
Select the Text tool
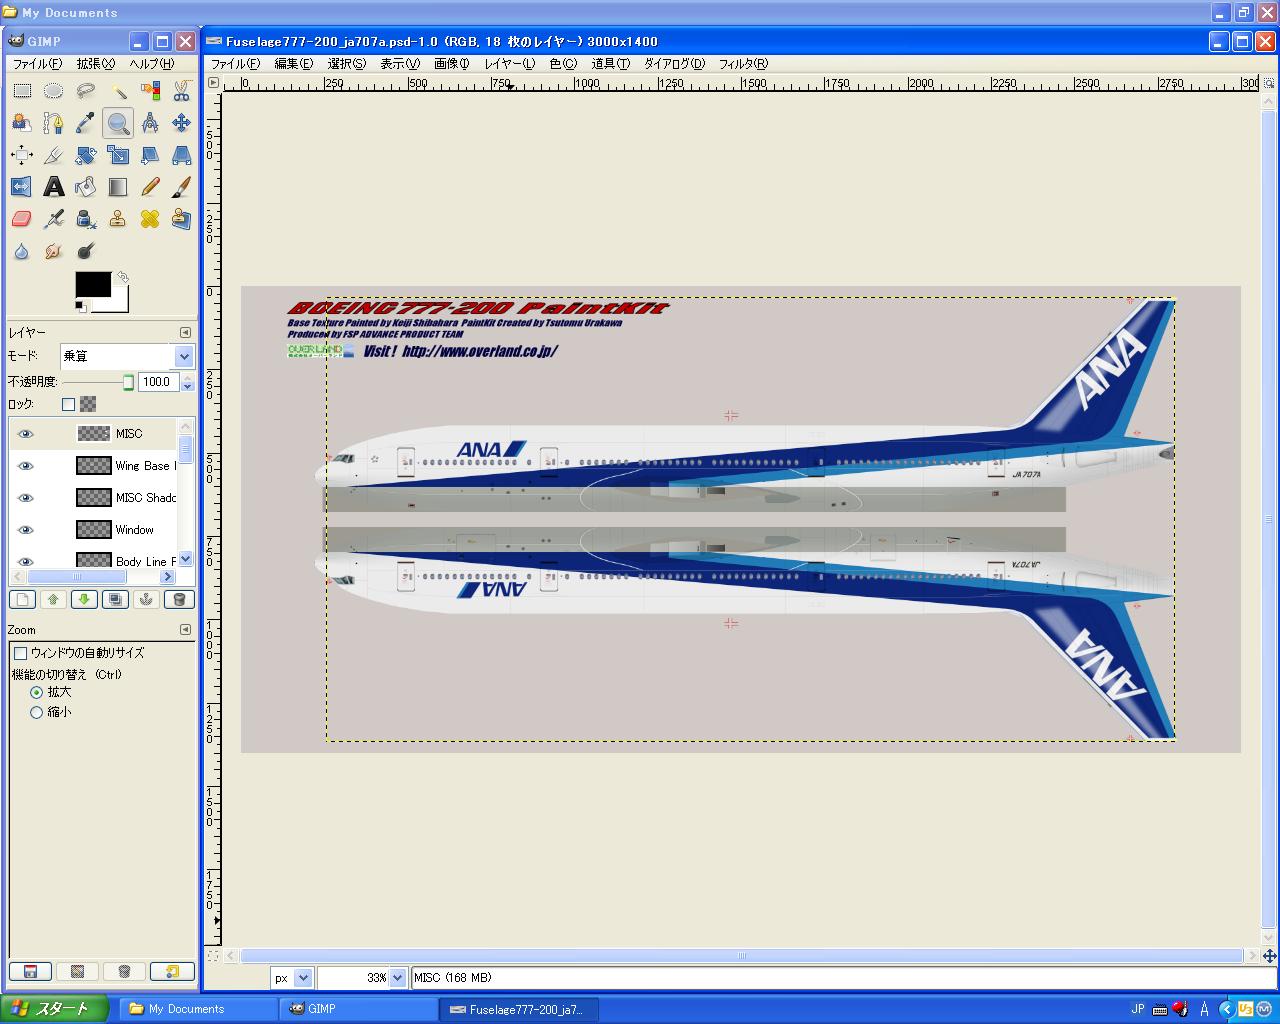click(x=54, y=187)
